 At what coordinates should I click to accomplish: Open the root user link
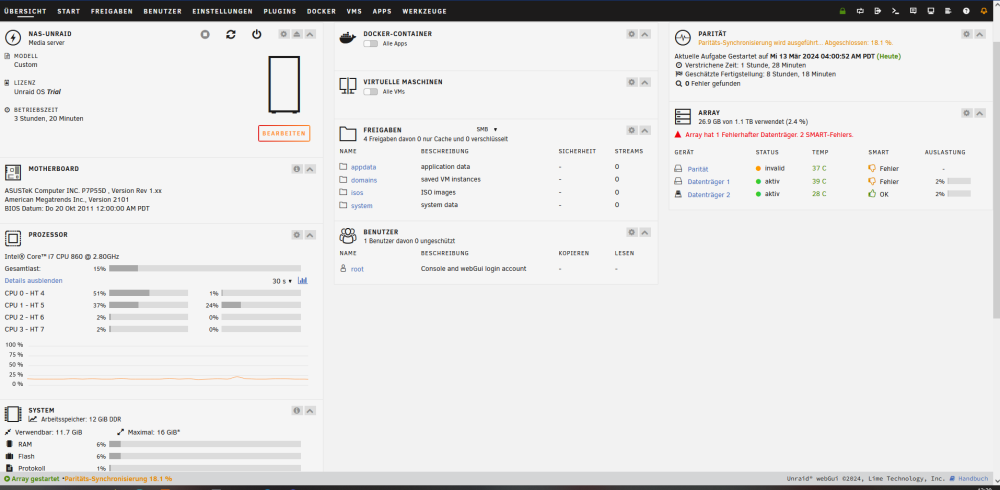click(x=357, y=269)
